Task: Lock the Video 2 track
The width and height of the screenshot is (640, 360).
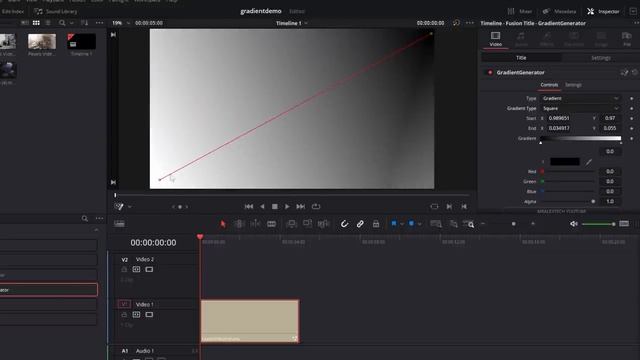Action: 124,269
